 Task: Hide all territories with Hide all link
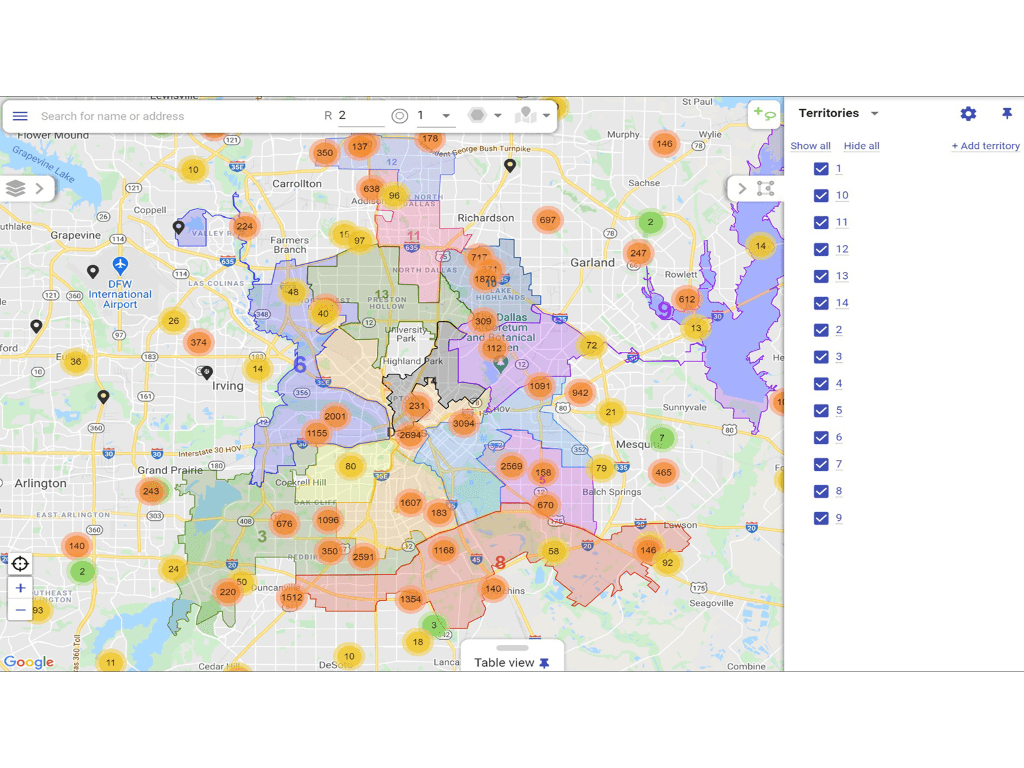pyautogui.click(x=861, y=146)
